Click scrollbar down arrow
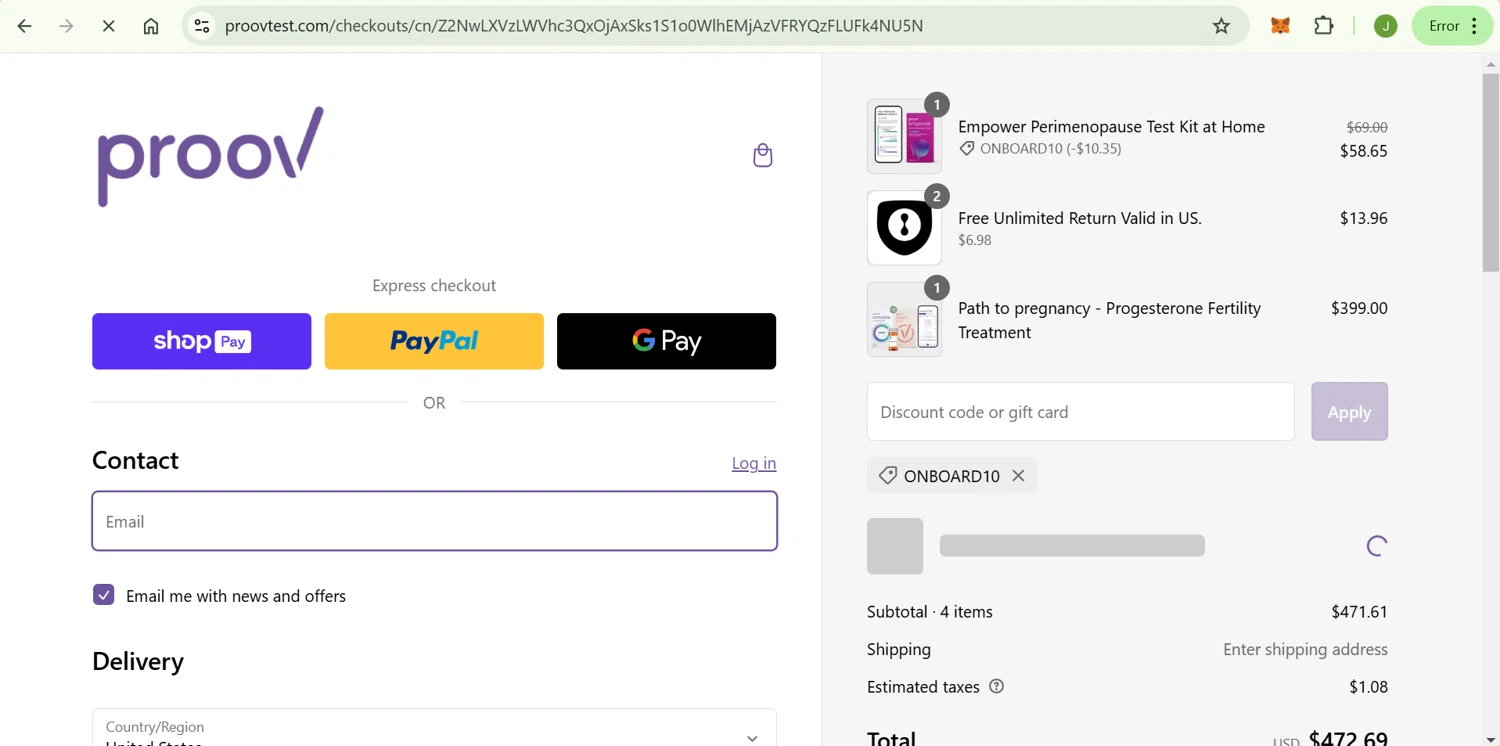Viewport: 1500px width, 746px height. [1491, 738]
